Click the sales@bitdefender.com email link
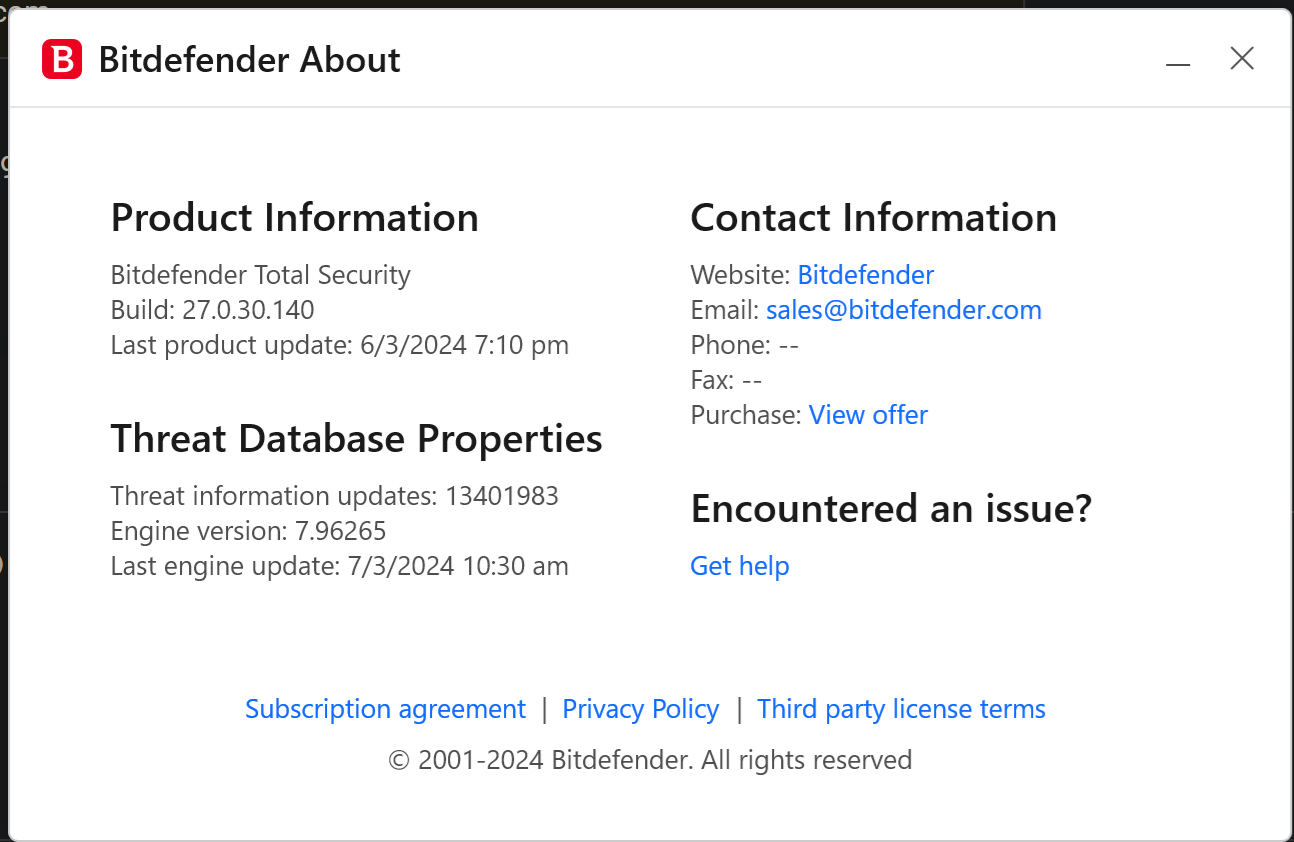This screenshot has width=1294, height=842. coord(903,310)
